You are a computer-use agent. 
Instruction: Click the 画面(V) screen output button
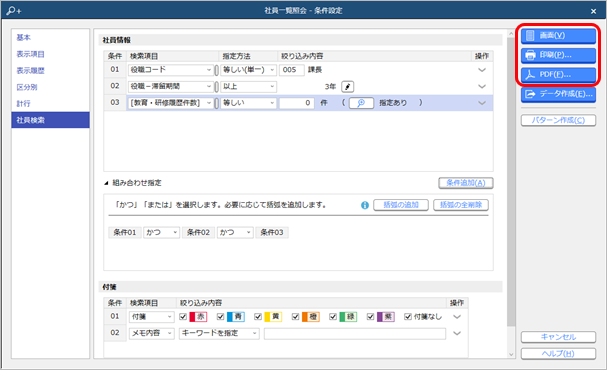coord(558,36)
